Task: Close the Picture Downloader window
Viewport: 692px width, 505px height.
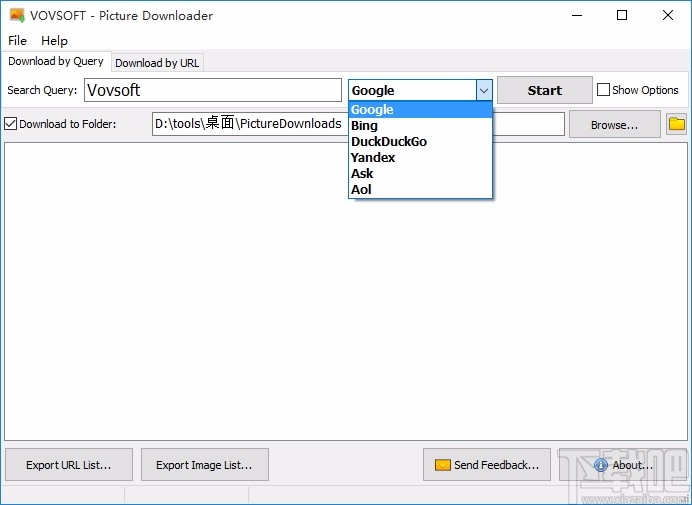Action: pos(668,15)
